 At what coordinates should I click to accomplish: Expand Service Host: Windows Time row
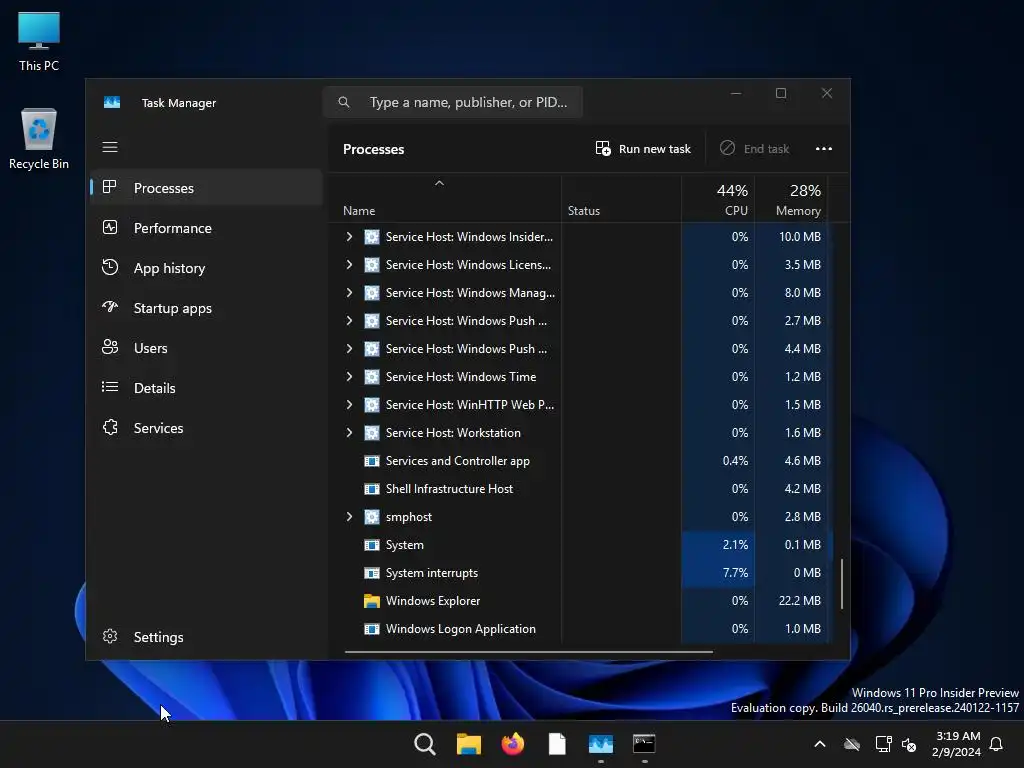click(349, 376)
